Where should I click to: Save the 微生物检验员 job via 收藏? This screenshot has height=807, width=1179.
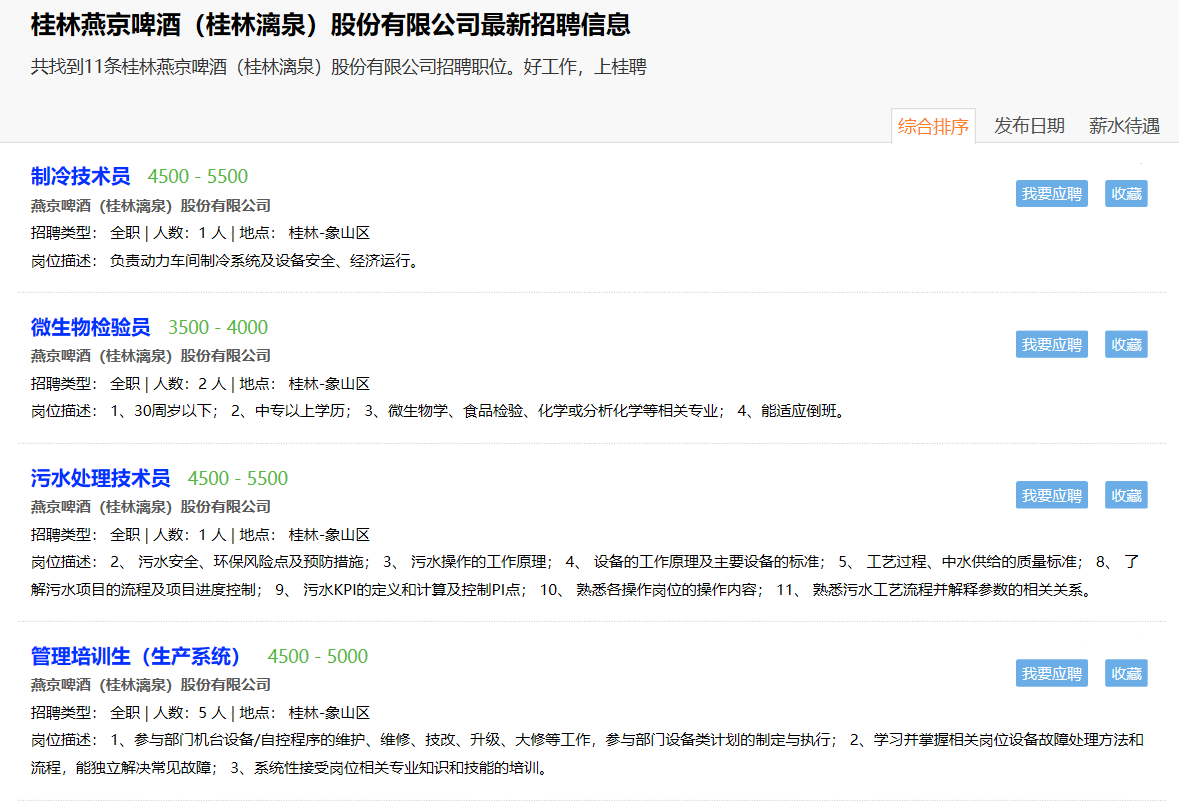click(x=1126, y=344)
